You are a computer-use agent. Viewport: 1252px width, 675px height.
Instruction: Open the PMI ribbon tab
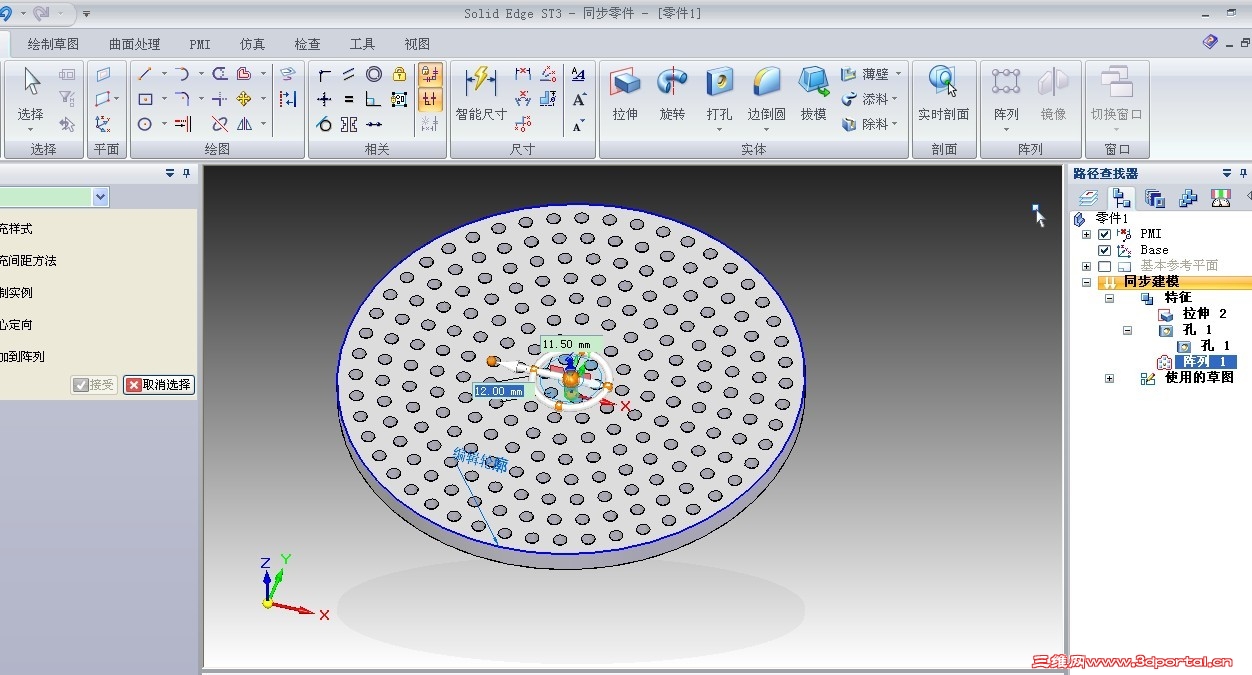click(x=200, y=44)
